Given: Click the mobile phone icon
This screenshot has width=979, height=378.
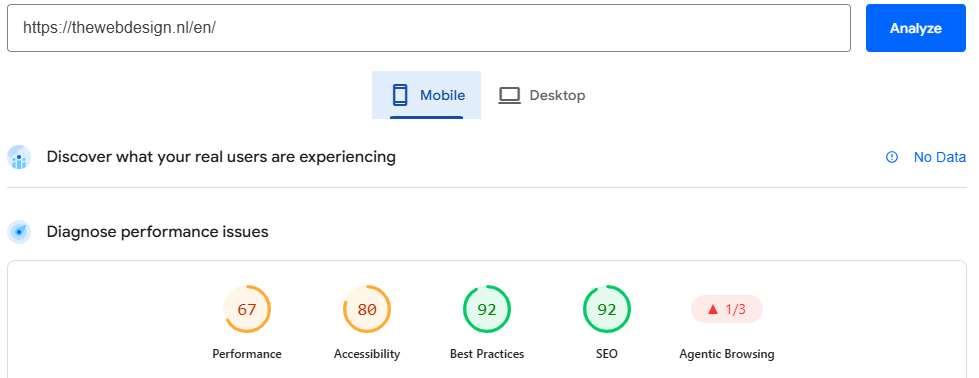Looking at the screenshot, I should (x=400, y=95).
